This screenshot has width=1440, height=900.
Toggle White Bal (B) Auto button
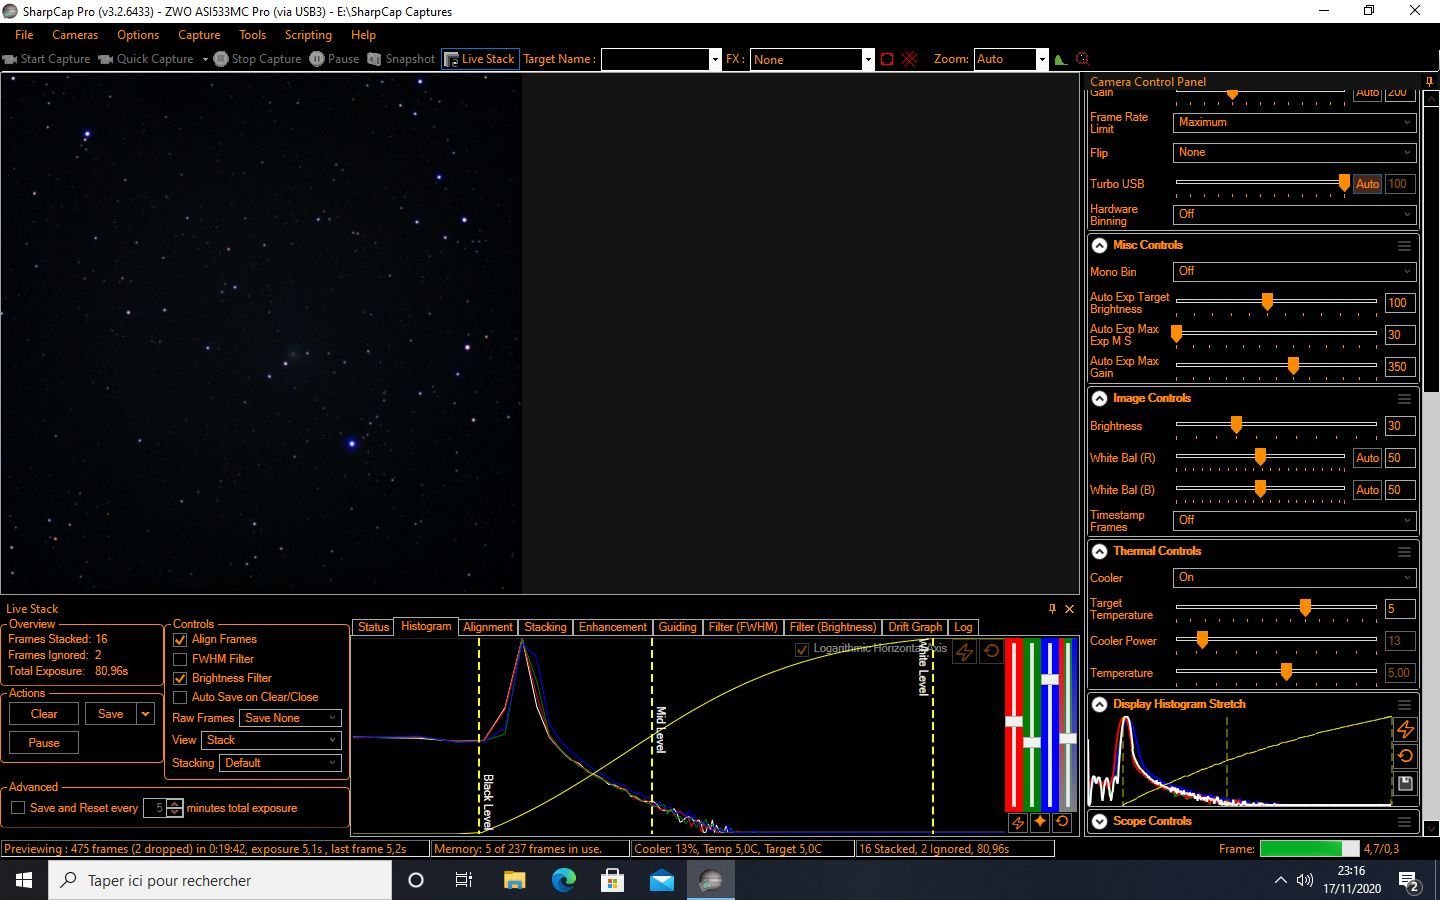pos(1367,490)
